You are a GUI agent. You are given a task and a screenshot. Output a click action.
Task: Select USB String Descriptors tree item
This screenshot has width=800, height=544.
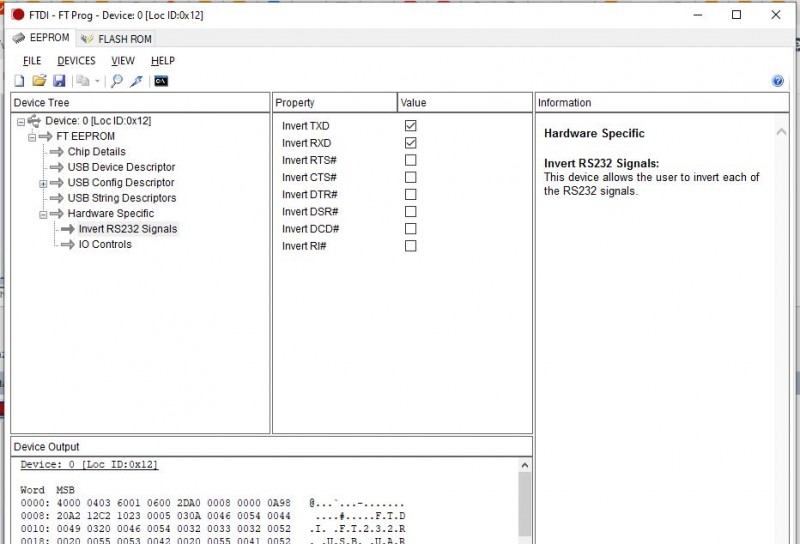(x=122, y=198)
